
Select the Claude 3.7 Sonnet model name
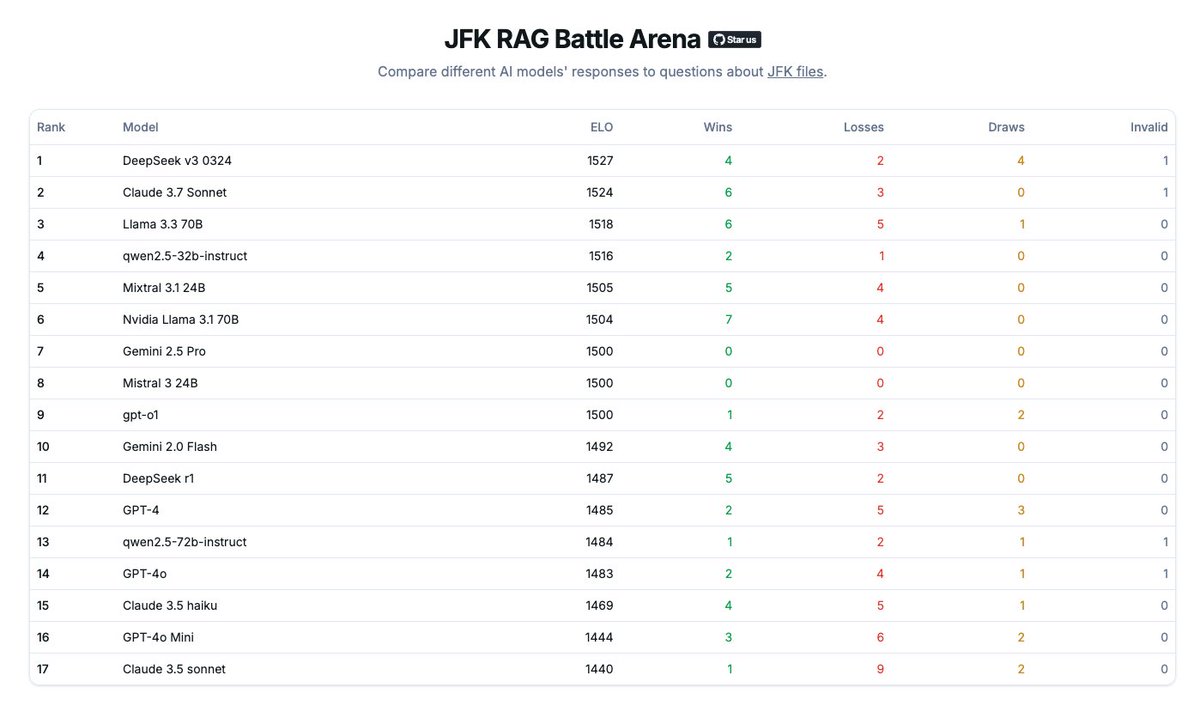coord(175,192)
